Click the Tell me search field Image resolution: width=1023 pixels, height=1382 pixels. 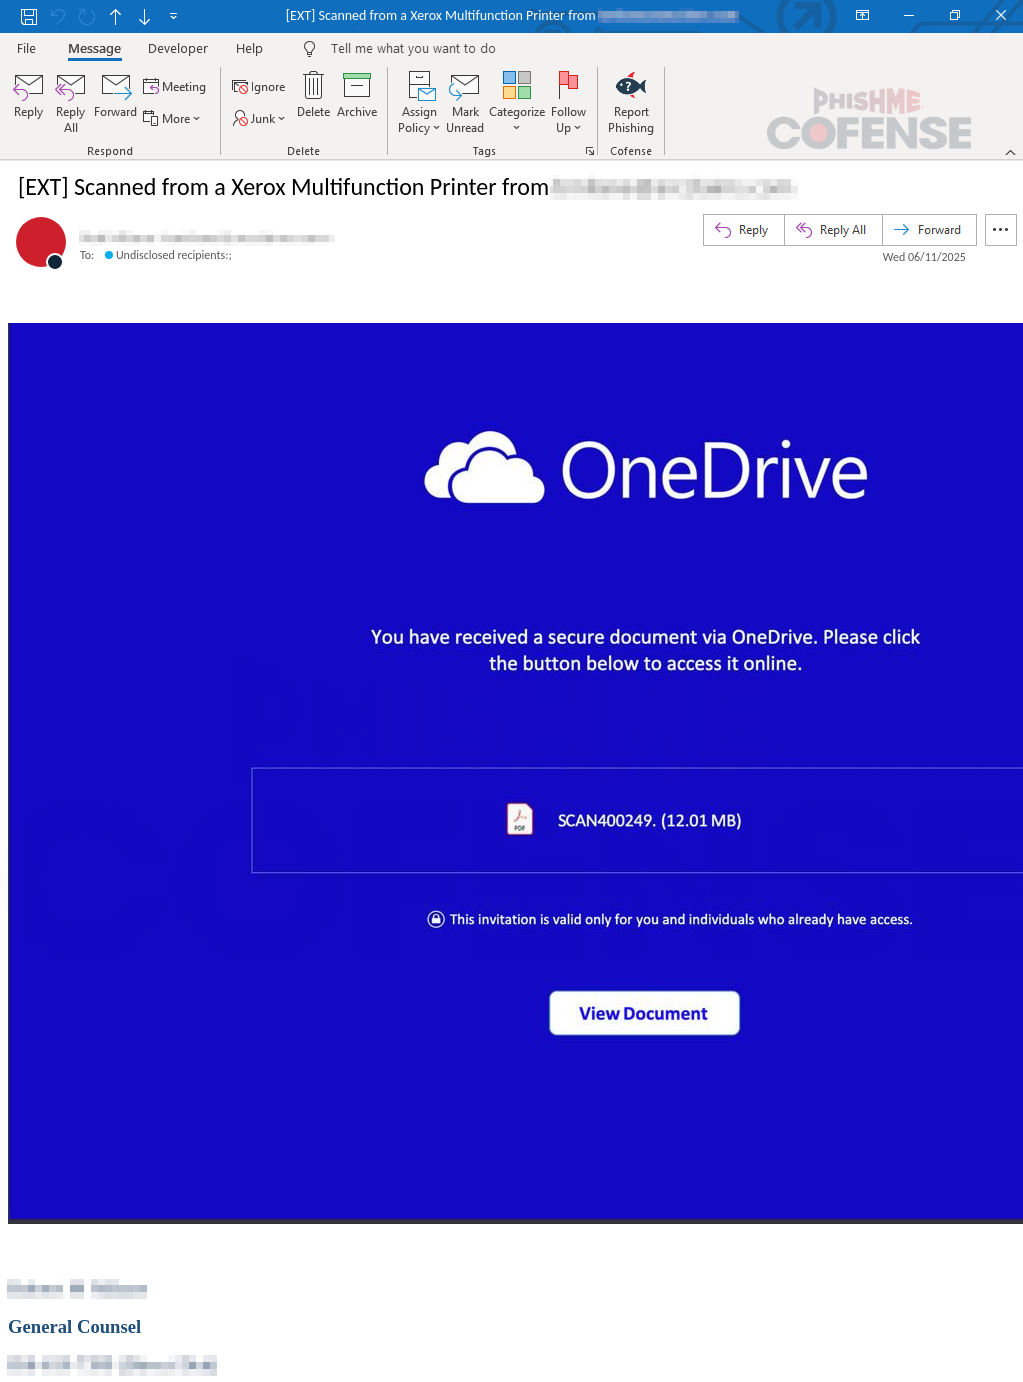pos(412,49)
